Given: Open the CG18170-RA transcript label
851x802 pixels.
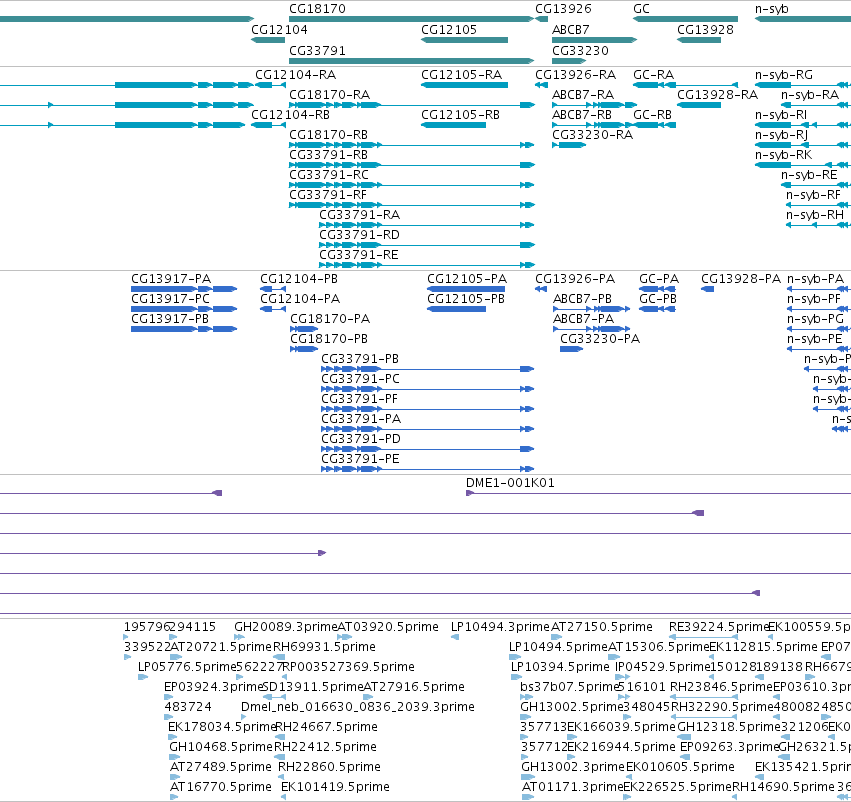Looking at the screenshot, I should click(x=329, y=94).
